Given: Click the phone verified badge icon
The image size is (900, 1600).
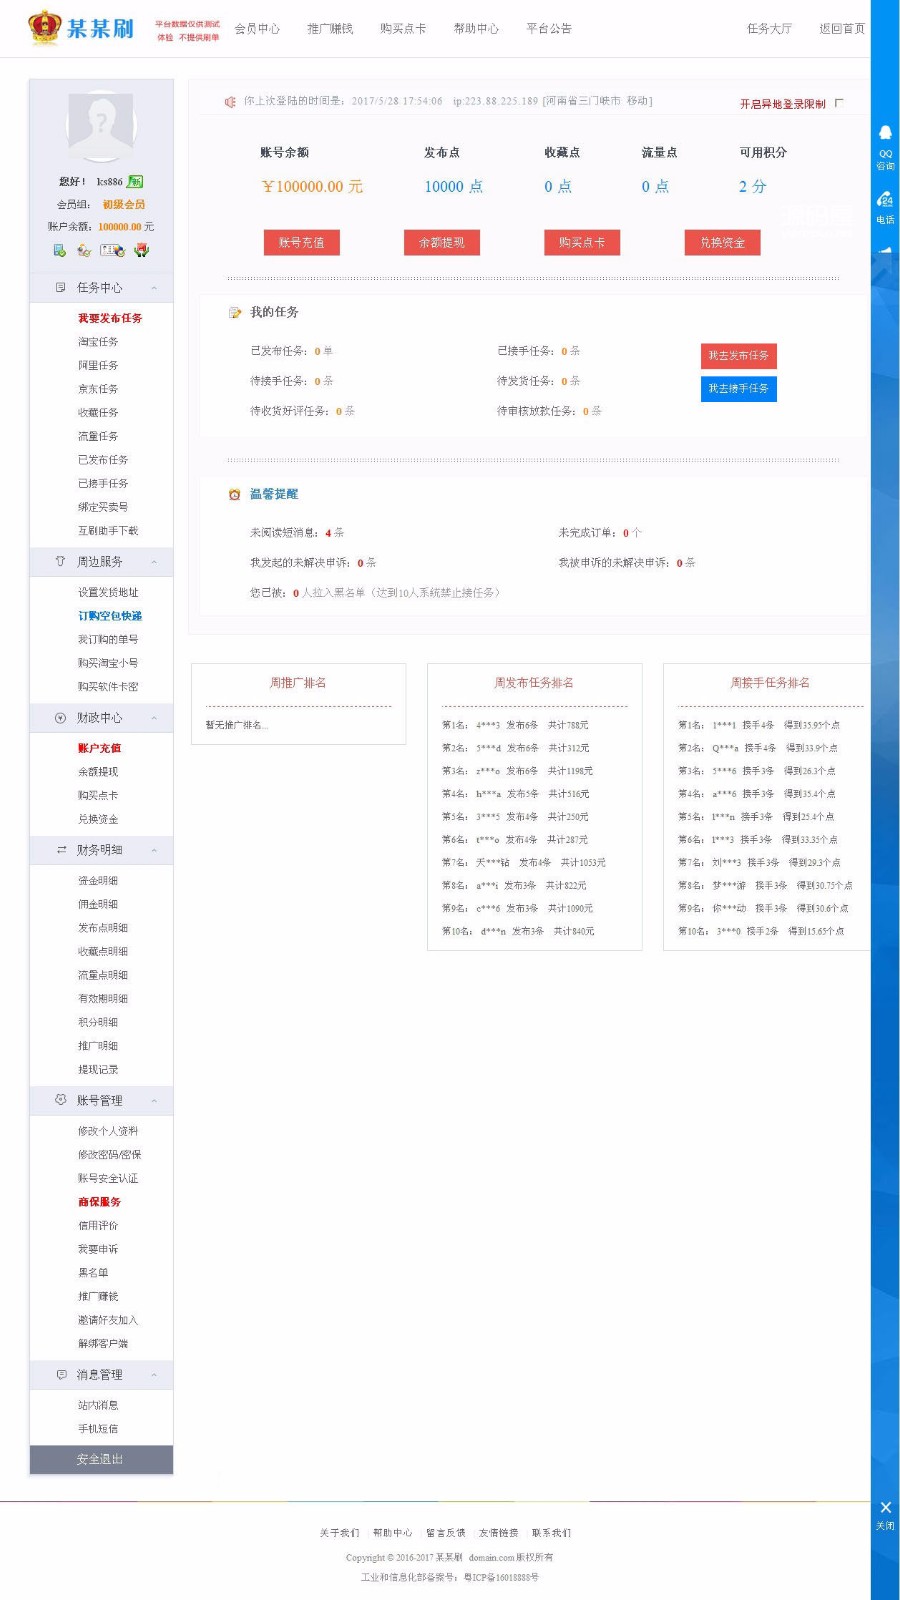Looking at the screenshot, I should (x=60, y=250).
